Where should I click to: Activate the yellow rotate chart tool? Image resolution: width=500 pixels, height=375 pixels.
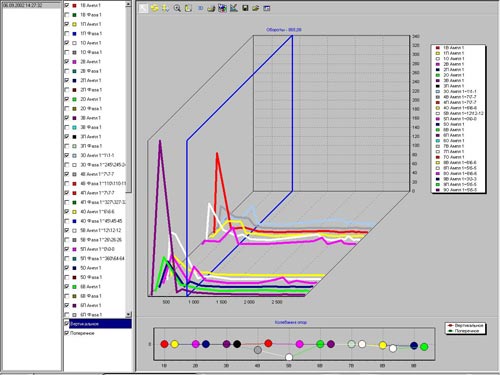coord(155,8)
